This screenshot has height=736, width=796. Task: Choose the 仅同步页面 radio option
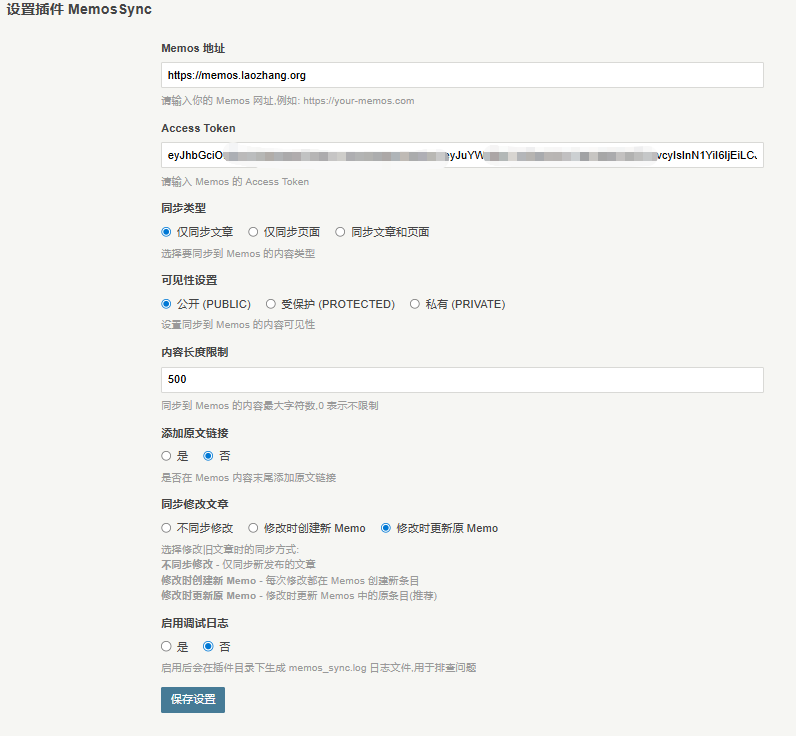(254, 232)
